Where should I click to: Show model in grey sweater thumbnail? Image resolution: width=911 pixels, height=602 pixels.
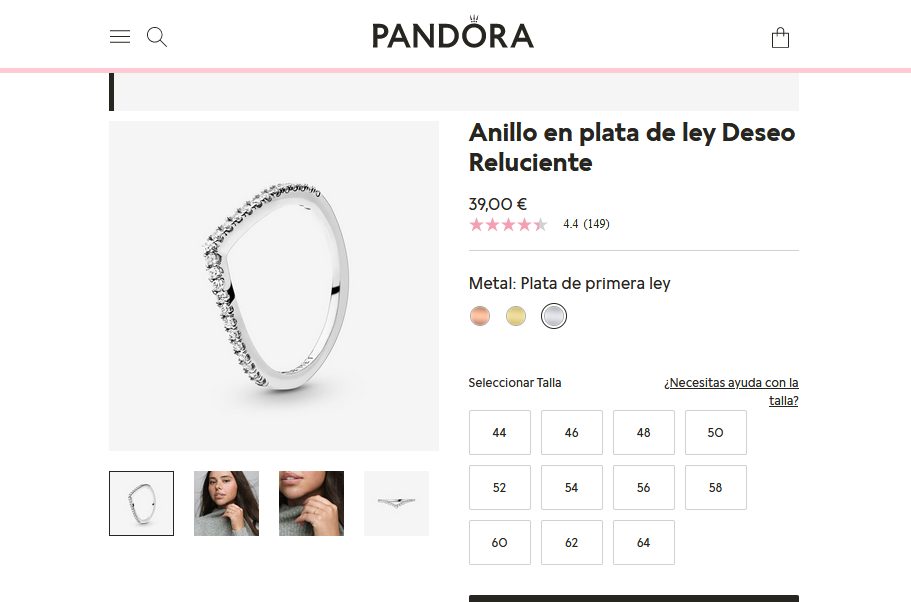click(227, 503)
